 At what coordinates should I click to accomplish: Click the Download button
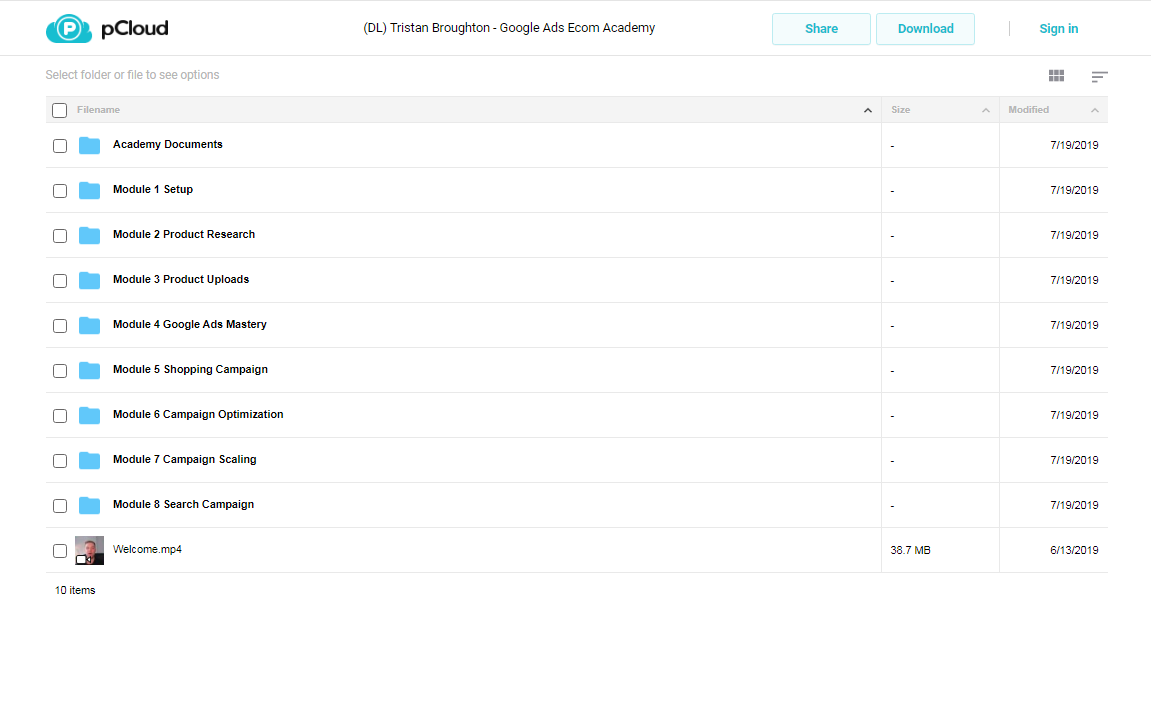point(926,29)
